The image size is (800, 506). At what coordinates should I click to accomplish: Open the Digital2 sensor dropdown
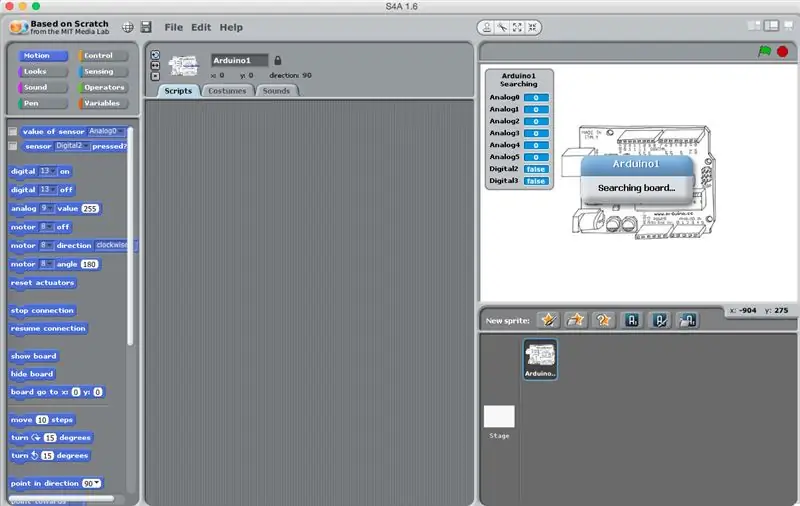[72, 146]
